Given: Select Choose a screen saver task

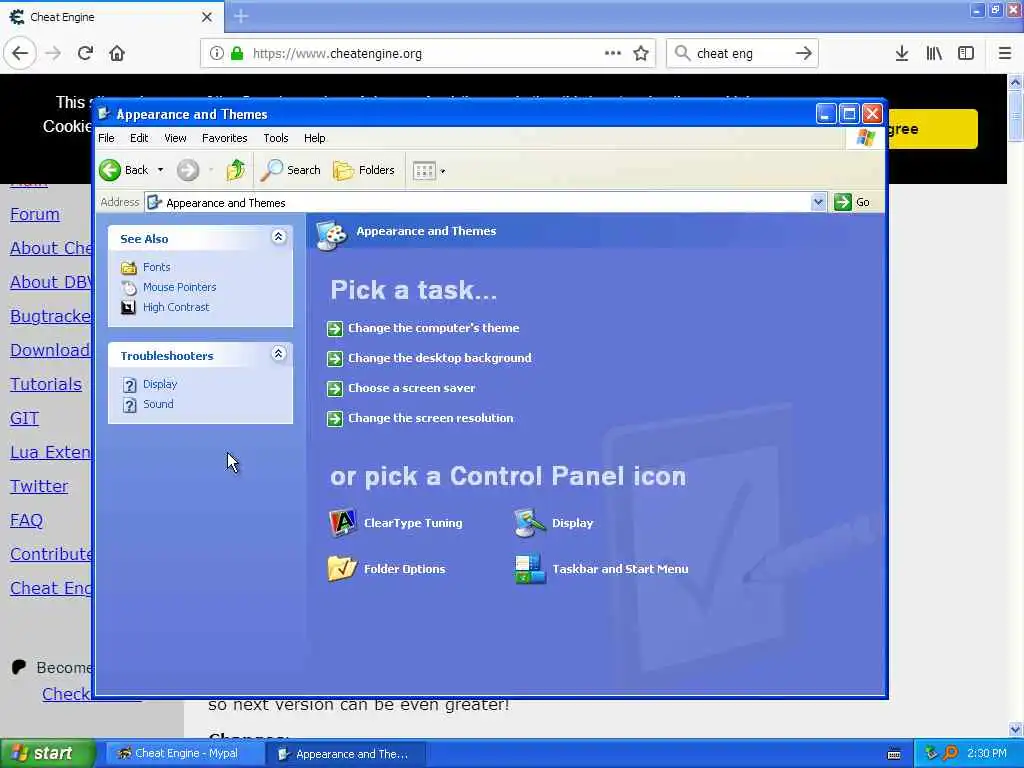Looking at the screenshot, I should click(x=411, y=388).
